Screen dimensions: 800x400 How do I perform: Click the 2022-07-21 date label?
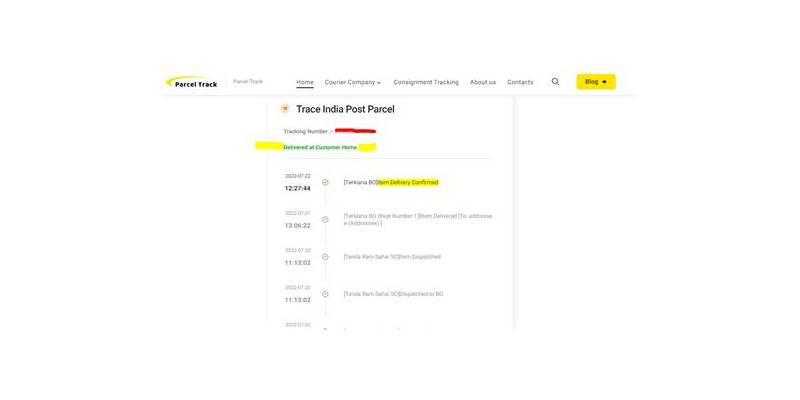[297, 213]
